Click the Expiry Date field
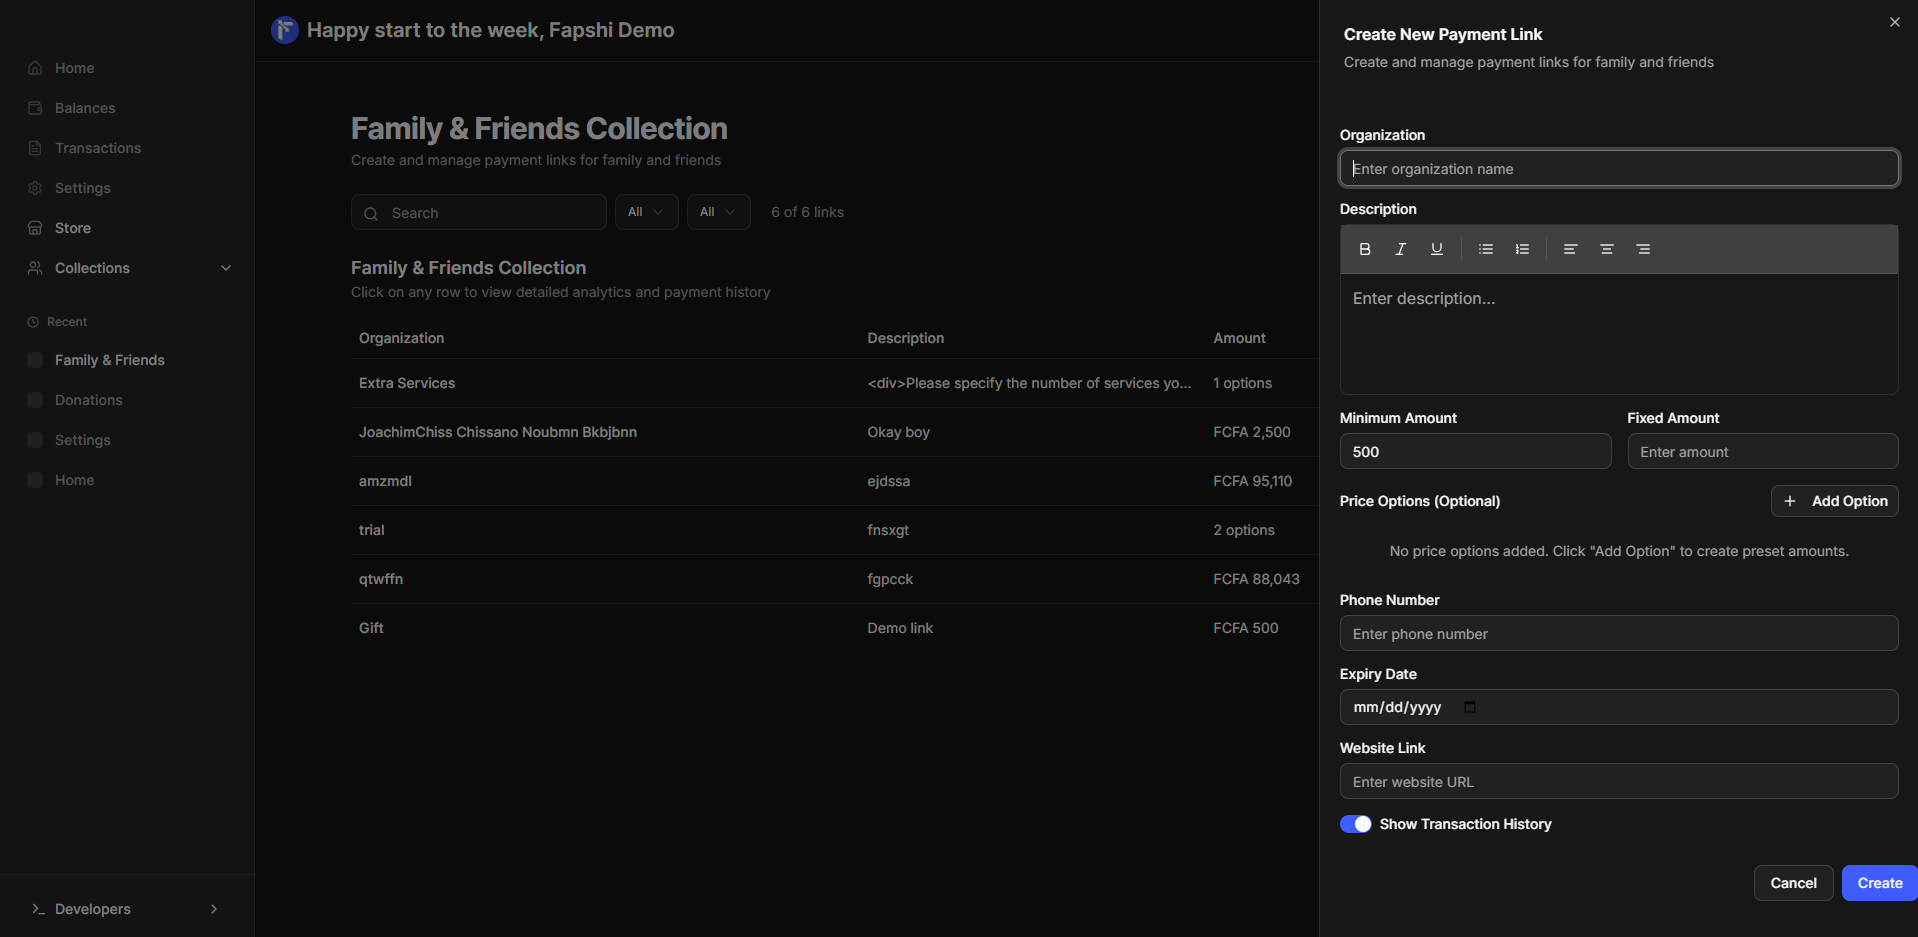Image resolution: width=1918 pixels, height=937 pixels. coord(1619,707)
